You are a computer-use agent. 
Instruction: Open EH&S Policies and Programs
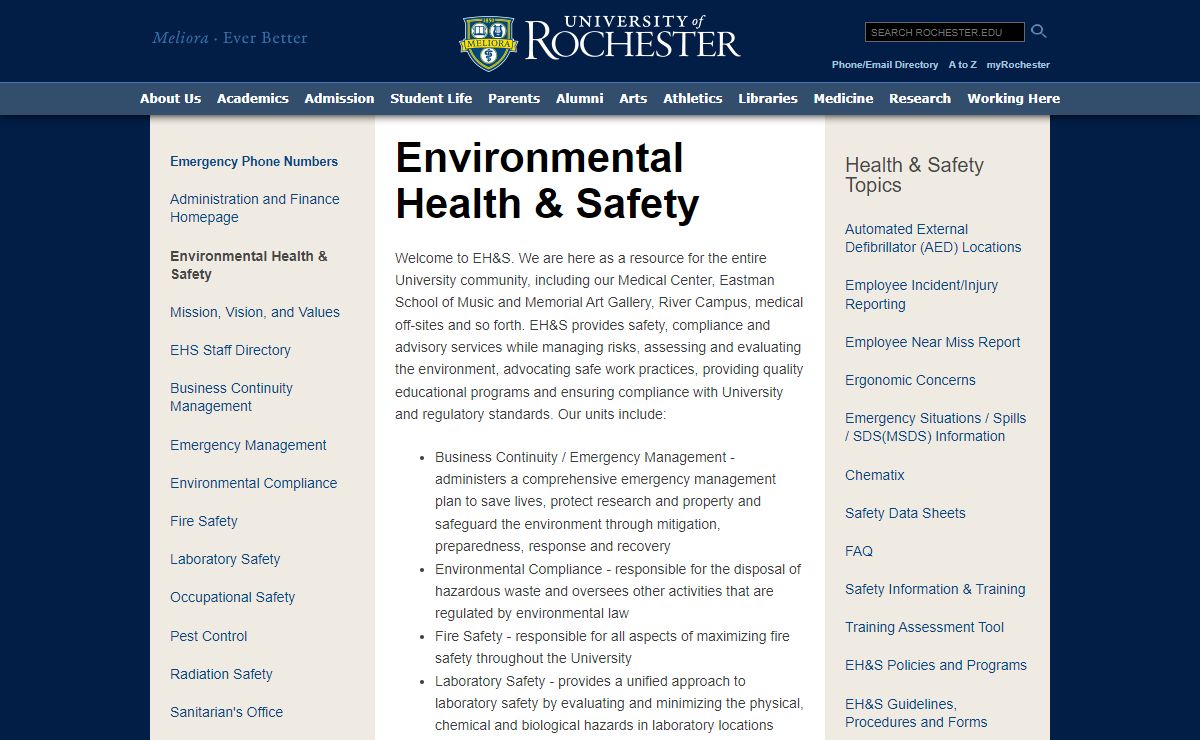(x=936, y=665)
